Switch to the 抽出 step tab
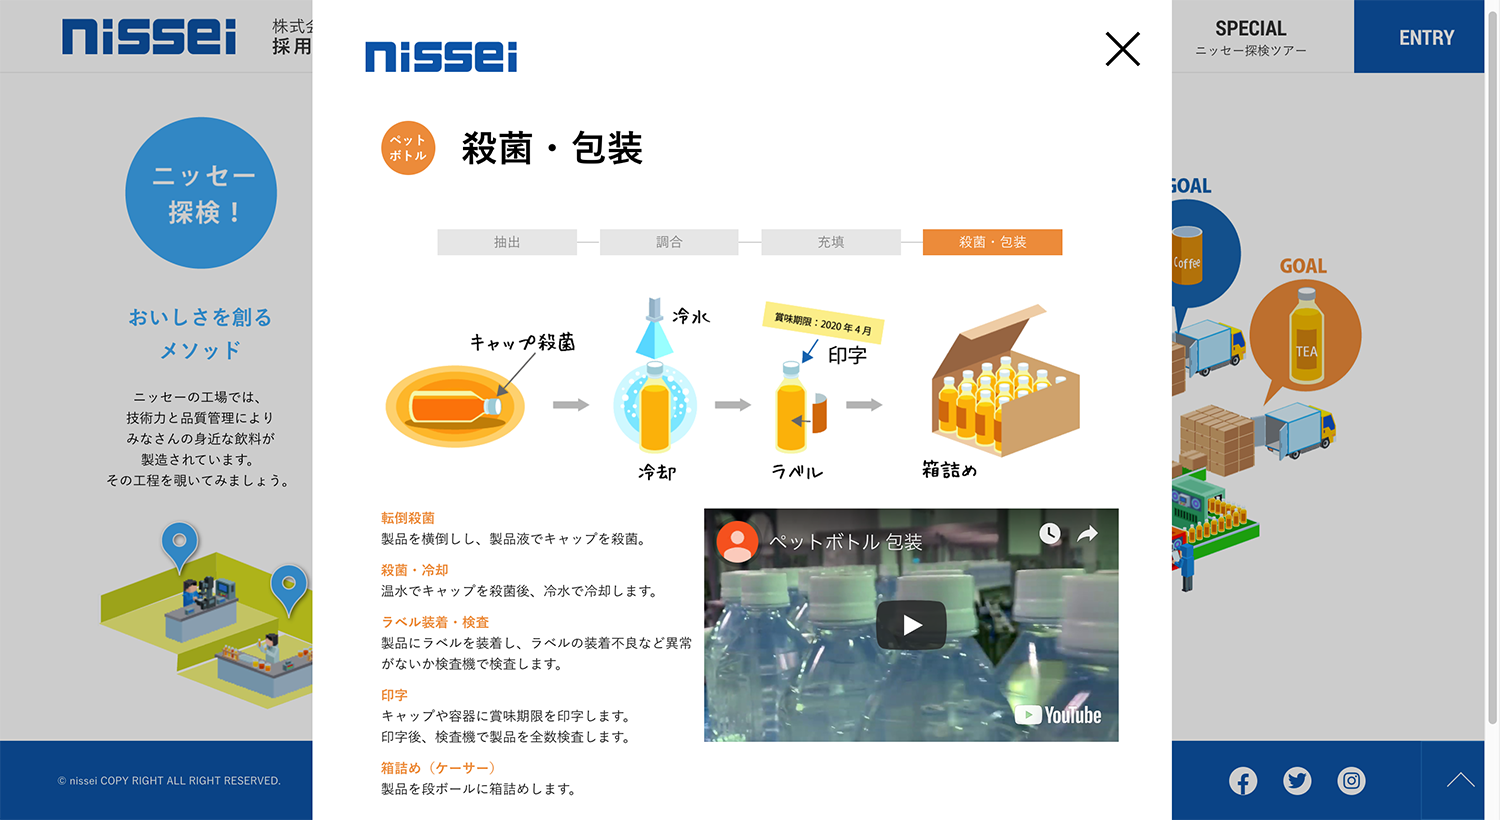 click(x=507, y=242)
